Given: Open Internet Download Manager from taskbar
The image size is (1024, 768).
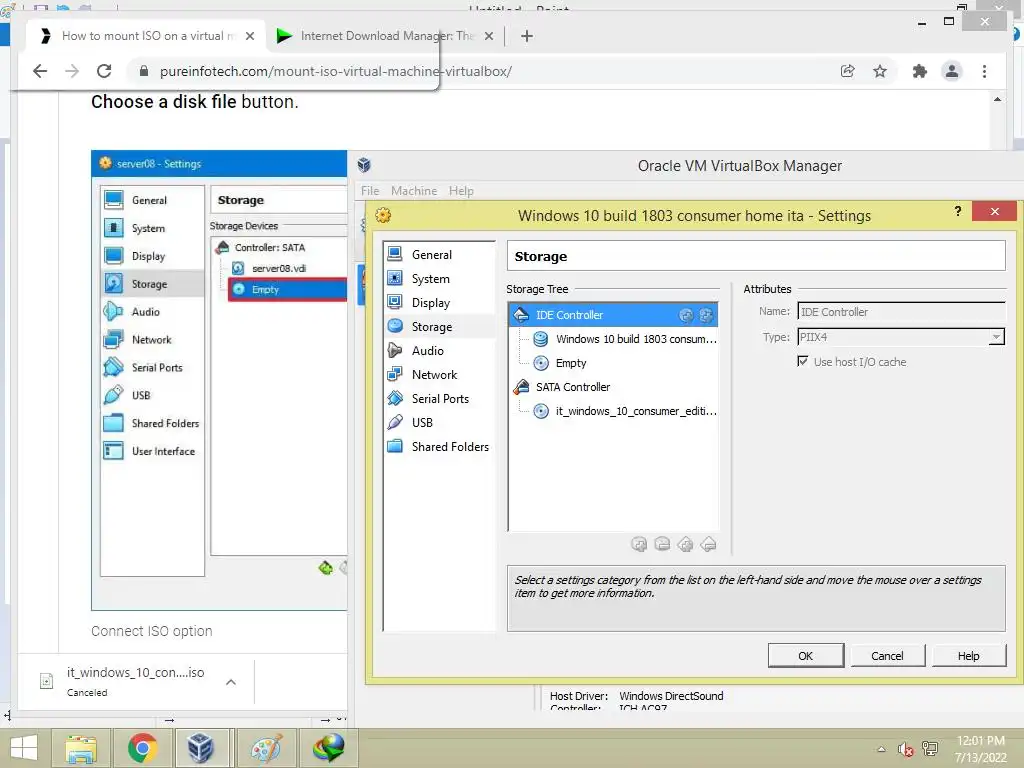Looking at the screenshot, I should [328, 748].
